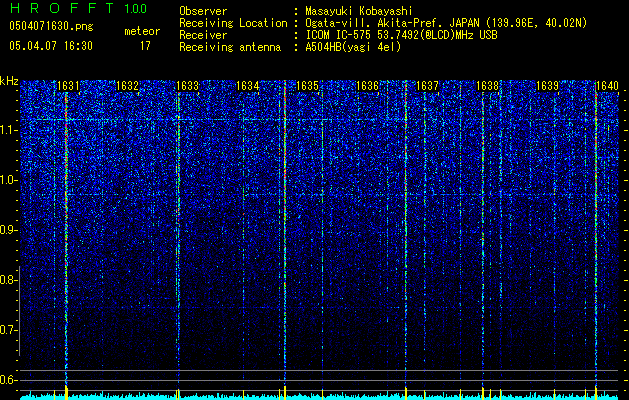629x400 pixels.
Task: Click the 0.9 frequency axis label
Action: 8,230
